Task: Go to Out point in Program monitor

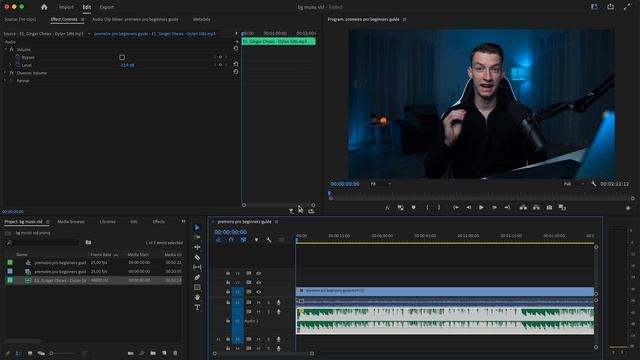Action: (x=507, y=208)
